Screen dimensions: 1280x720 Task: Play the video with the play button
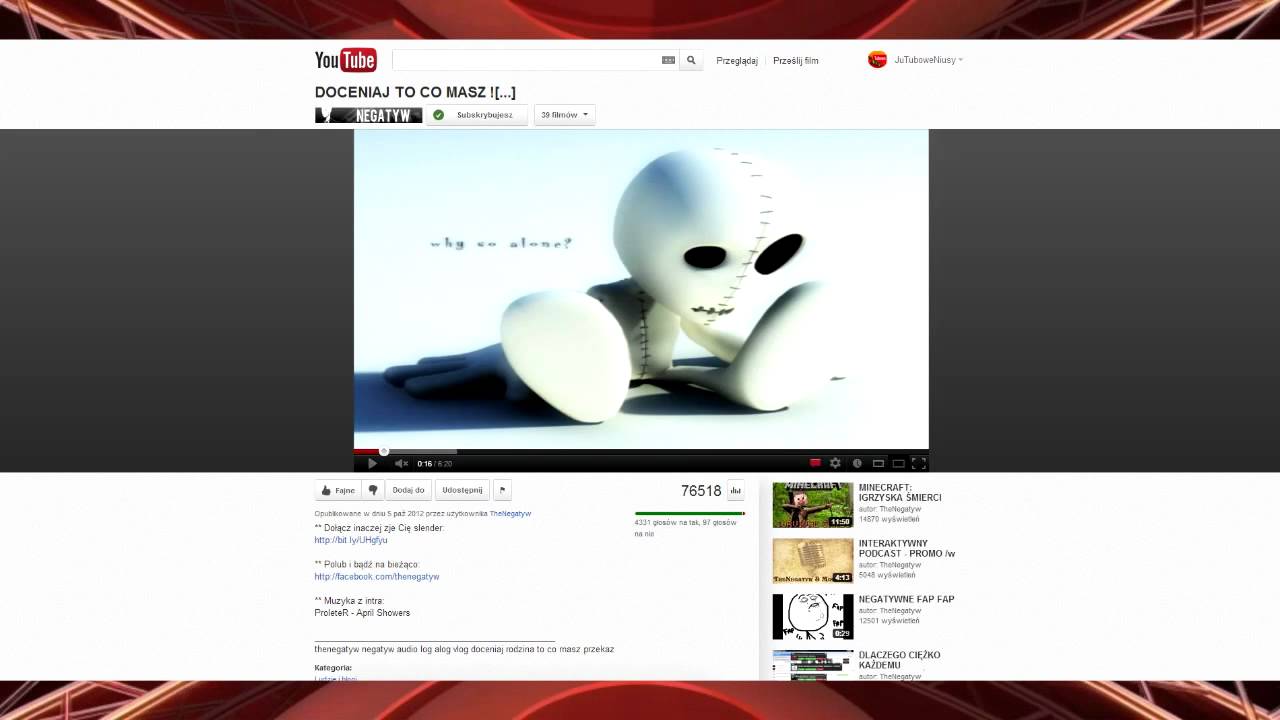[372, 463]
